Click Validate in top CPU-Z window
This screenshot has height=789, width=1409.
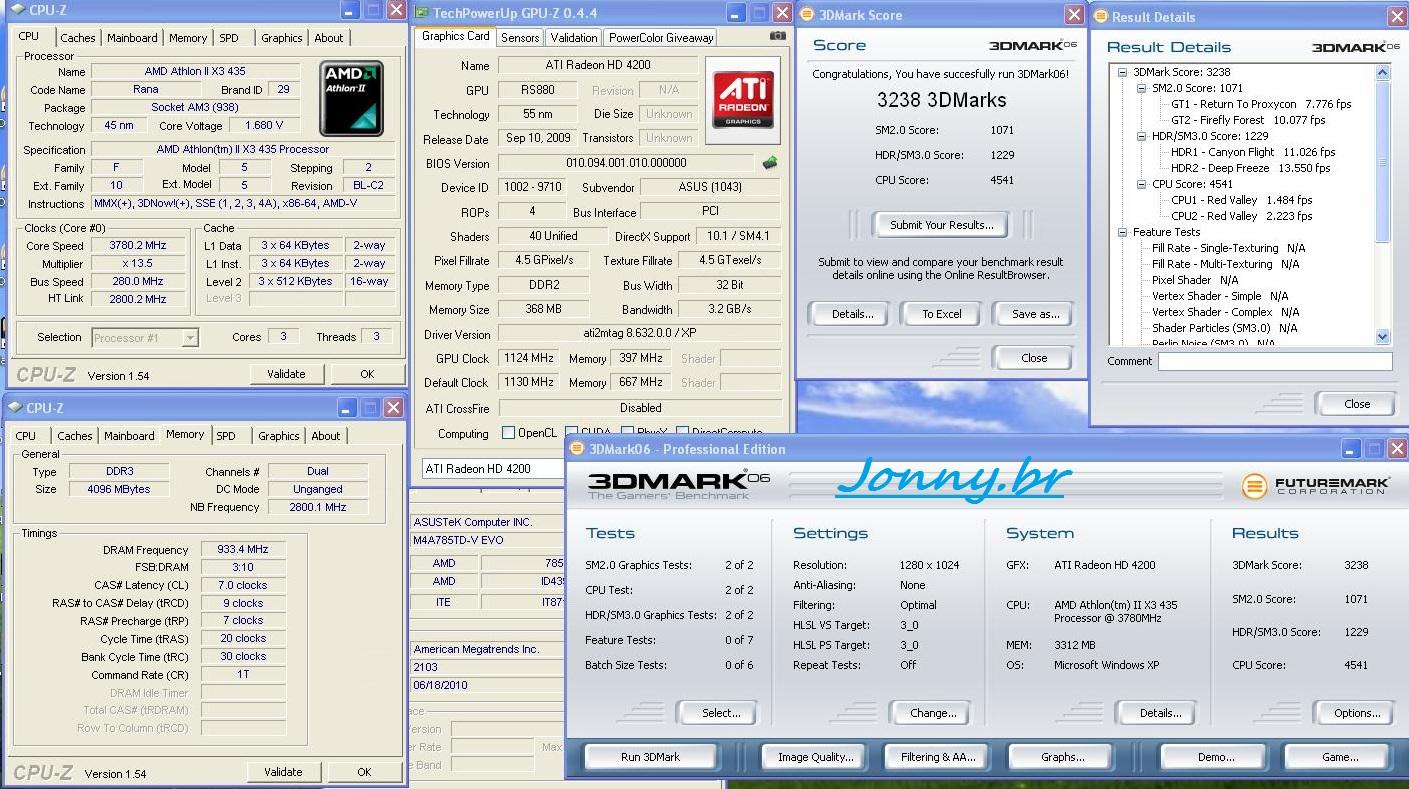click(286, 374)
